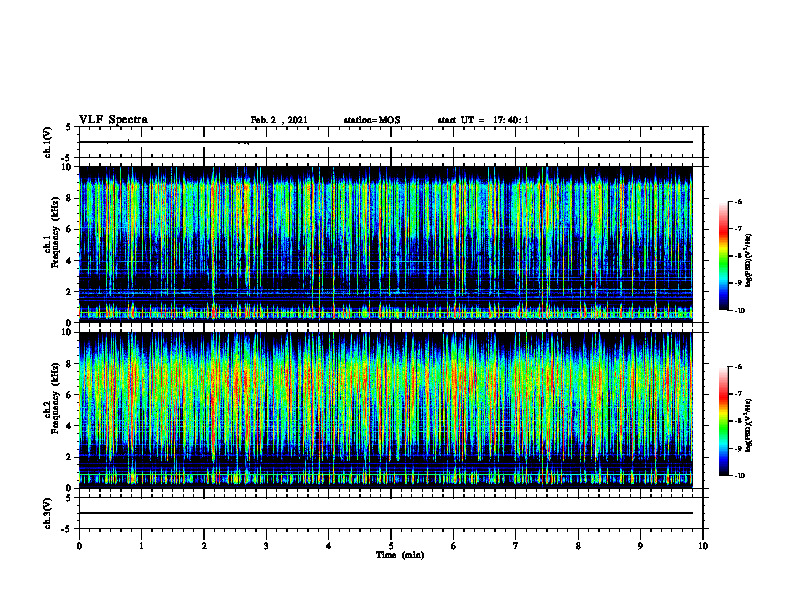
Task: Click the '4' kHz tick on ch.1 frequency axis
Action: [x=70, y=261]
